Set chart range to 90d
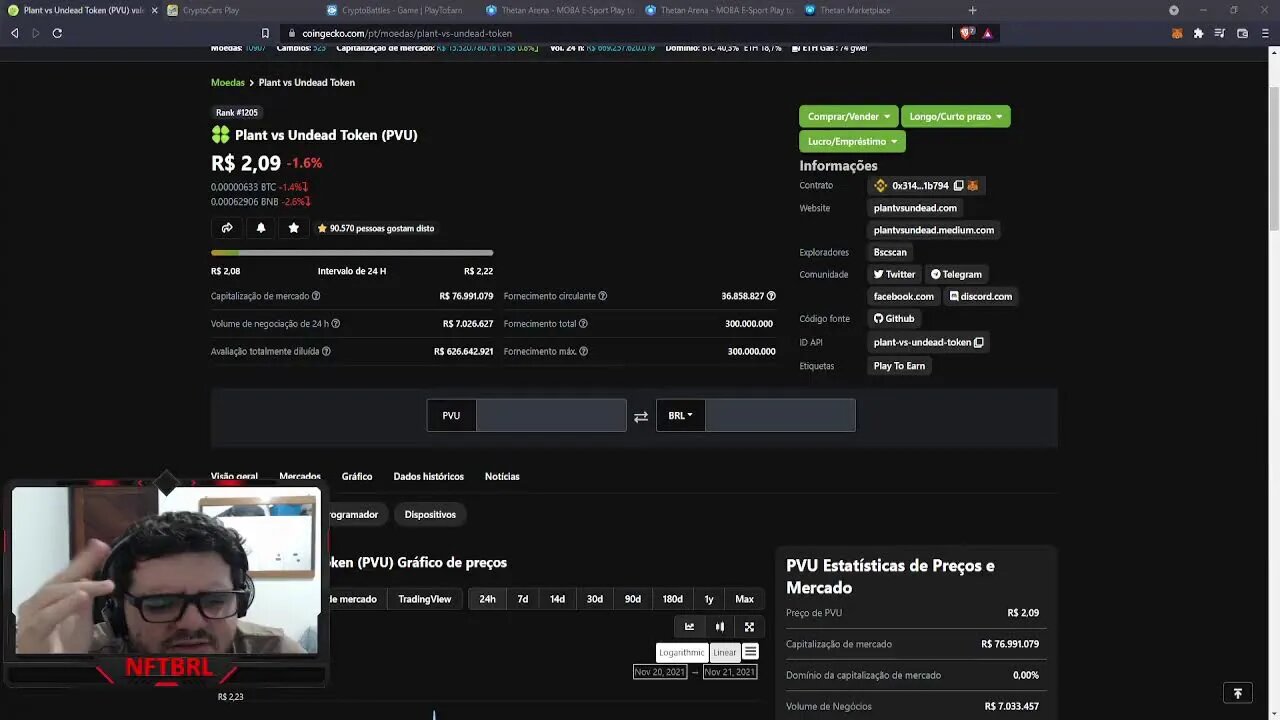Screen dimensions: 1280x720 pyautogui.click(x=633, y=599)
